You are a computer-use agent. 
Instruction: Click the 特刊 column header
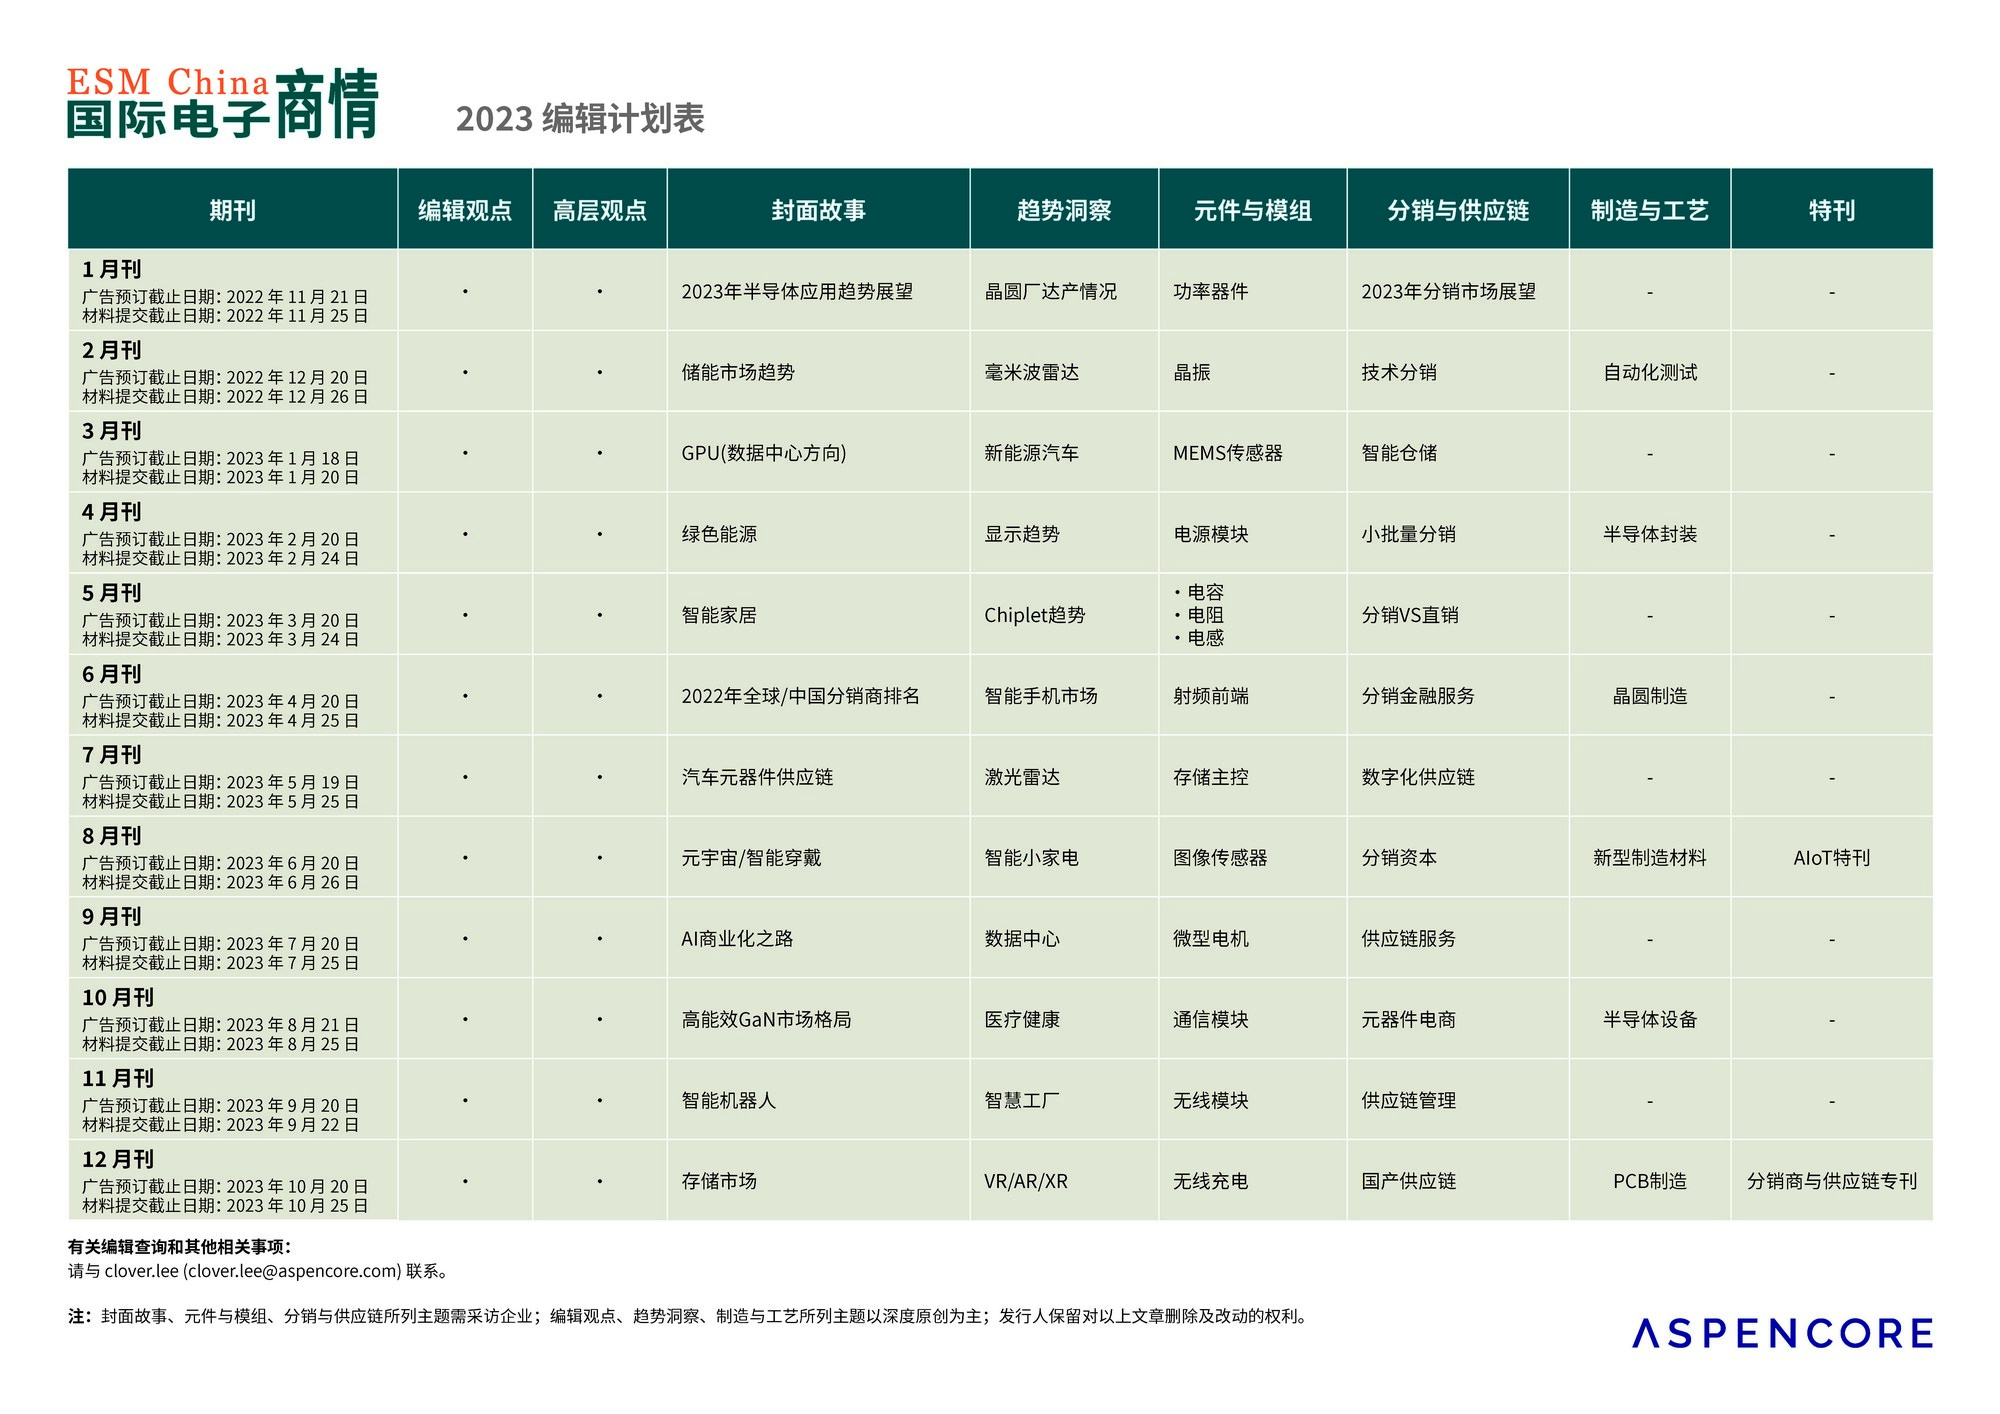pos(1832,210)
